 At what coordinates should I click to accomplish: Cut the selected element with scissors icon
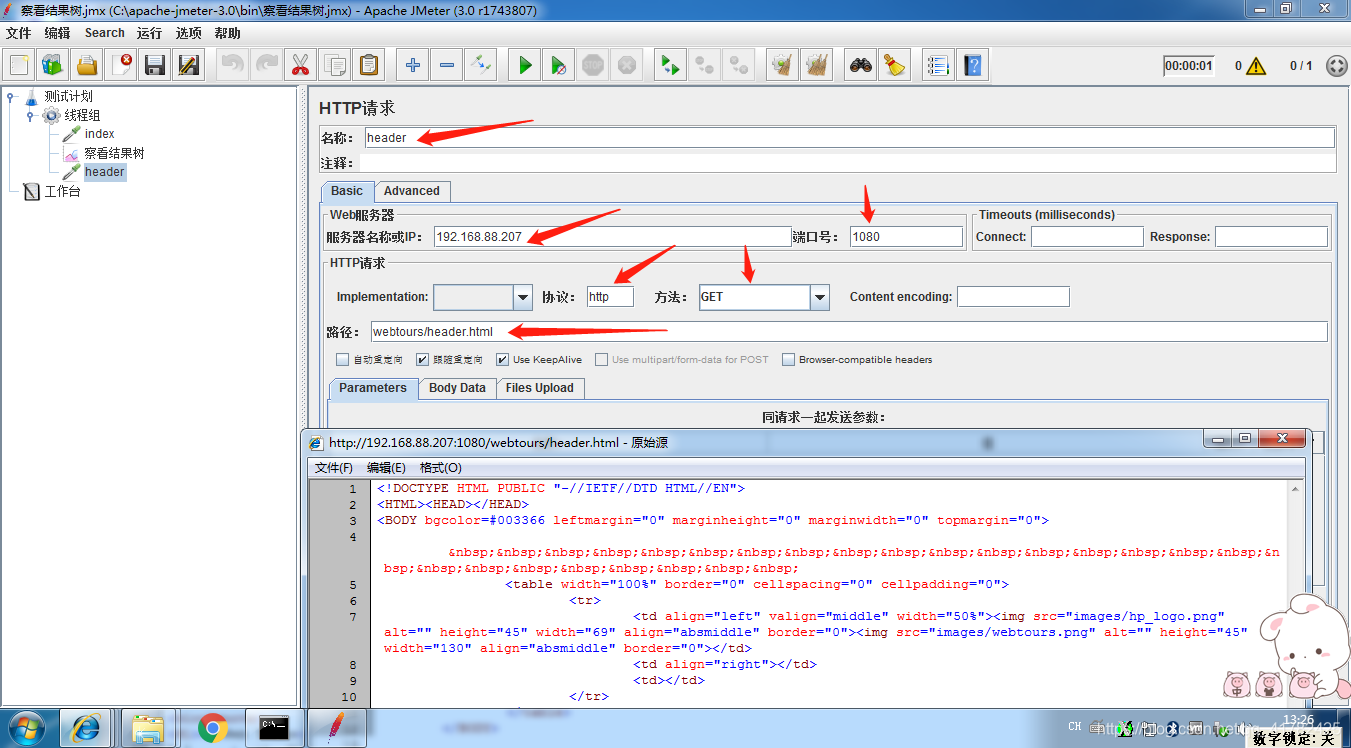(299, 66)
